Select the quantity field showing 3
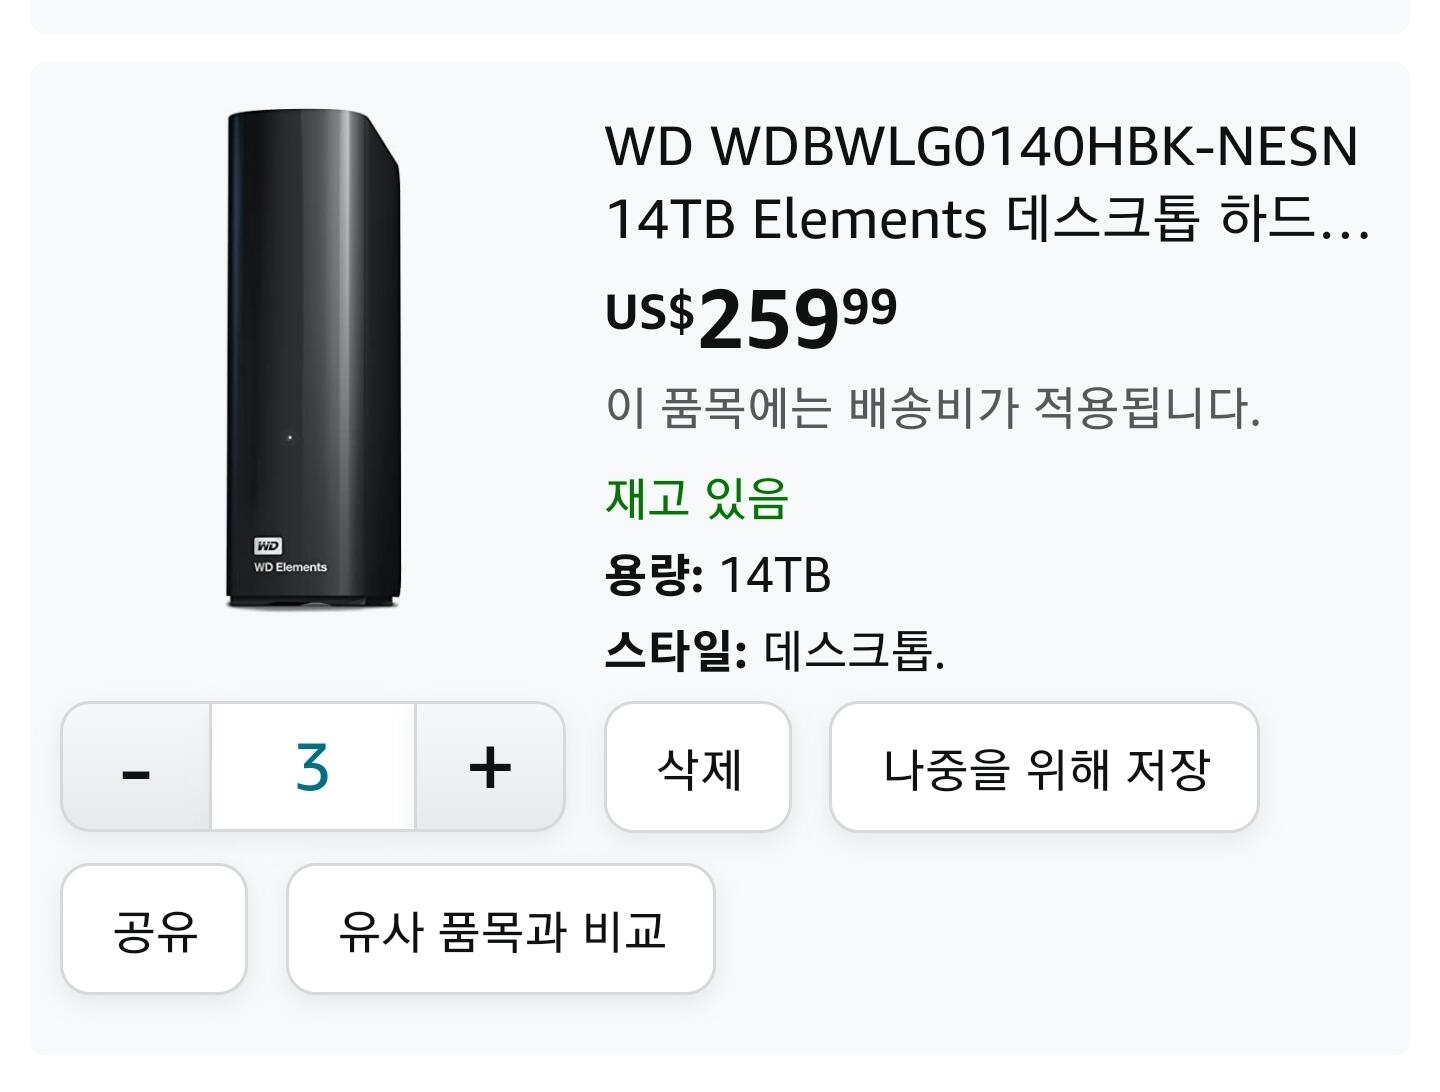Screen dimensions: 1440x1092 tap(313, 767)
